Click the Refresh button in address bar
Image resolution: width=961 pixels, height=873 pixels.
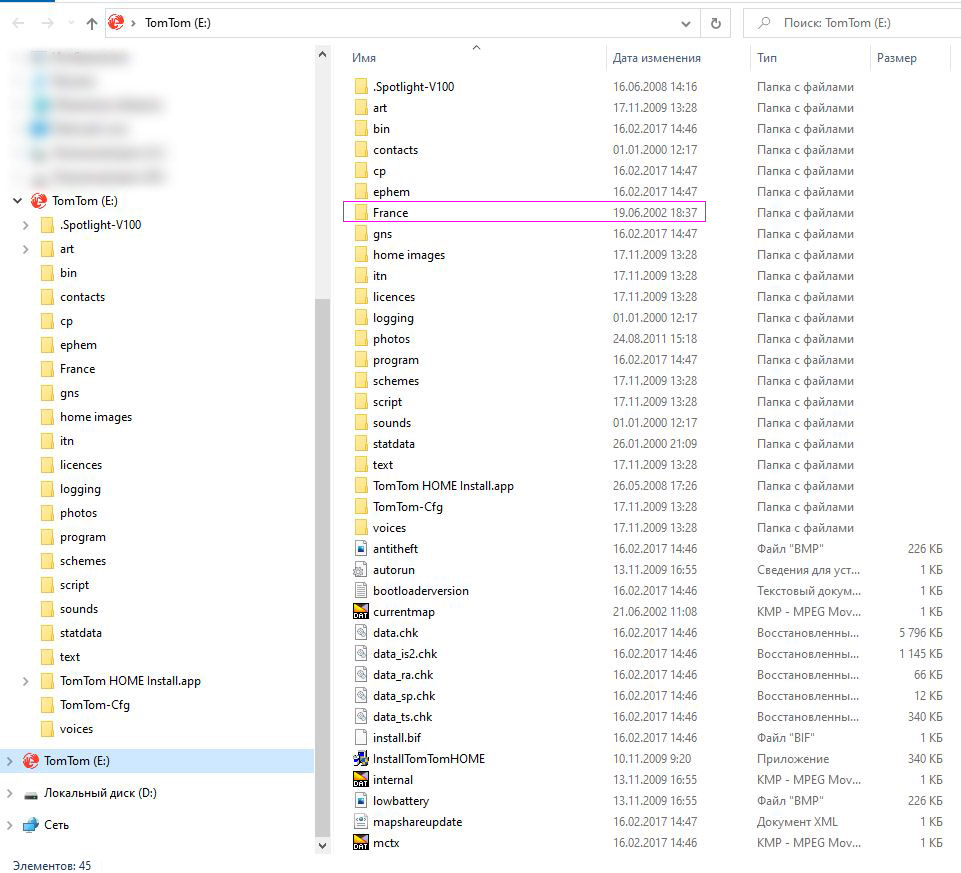tap(715, 23)
